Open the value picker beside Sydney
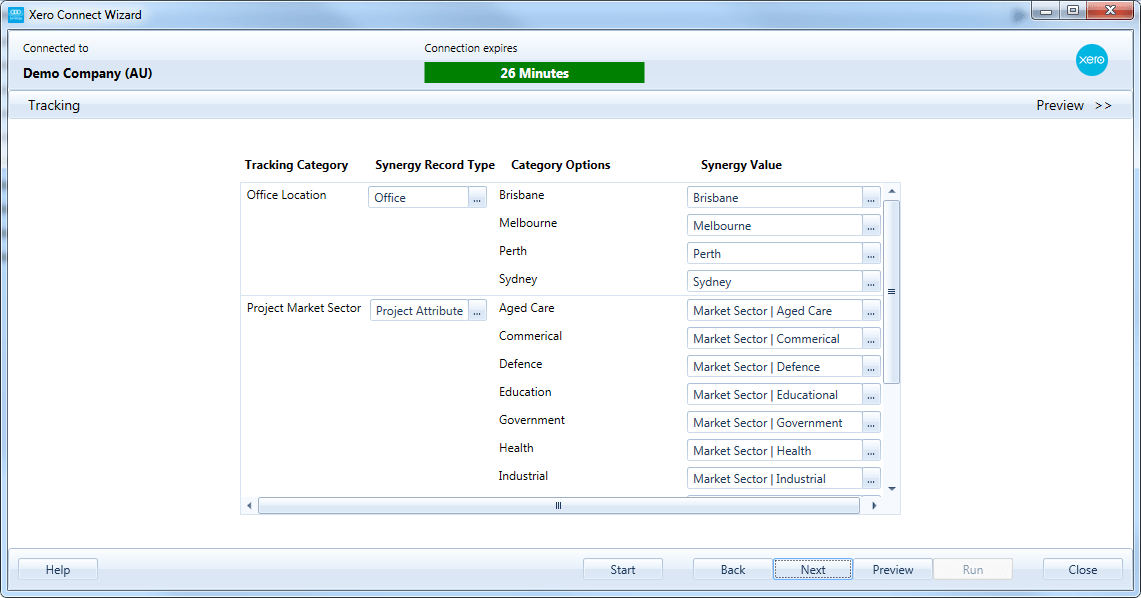Image resolution: width=1141 pixels, height=598 pixels. [870, 281]
